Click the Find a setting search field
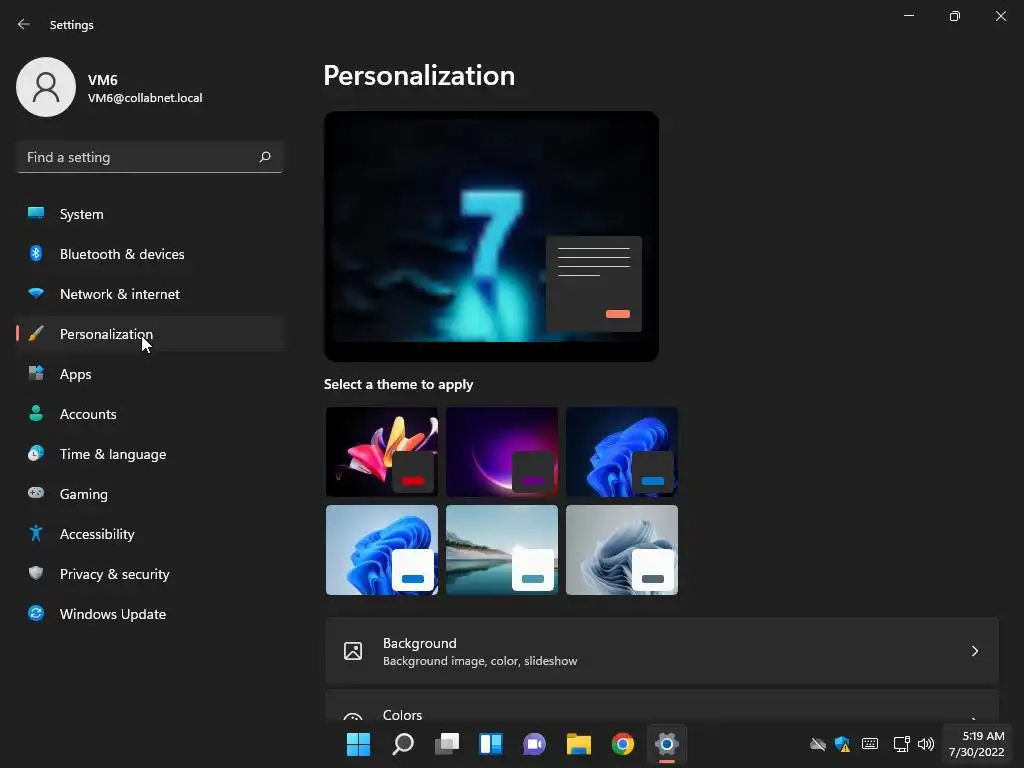The width and height of the screenshot is (1024, 768). click(150, 157)
